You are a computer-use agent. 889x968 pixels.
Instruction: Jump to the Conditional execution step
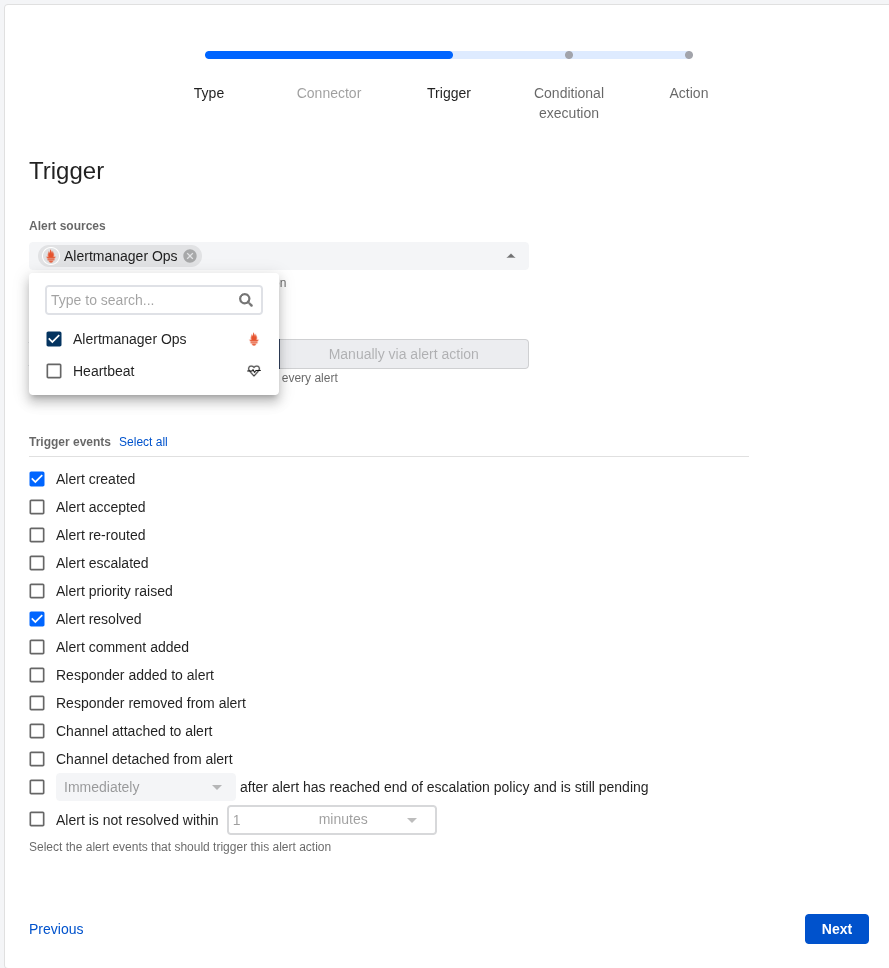coord(568,102)
